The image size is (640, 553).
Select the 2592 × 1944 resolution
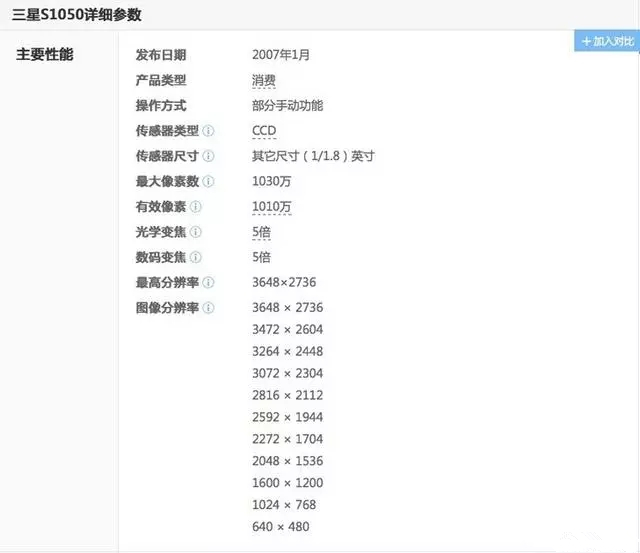coord(287,418)
